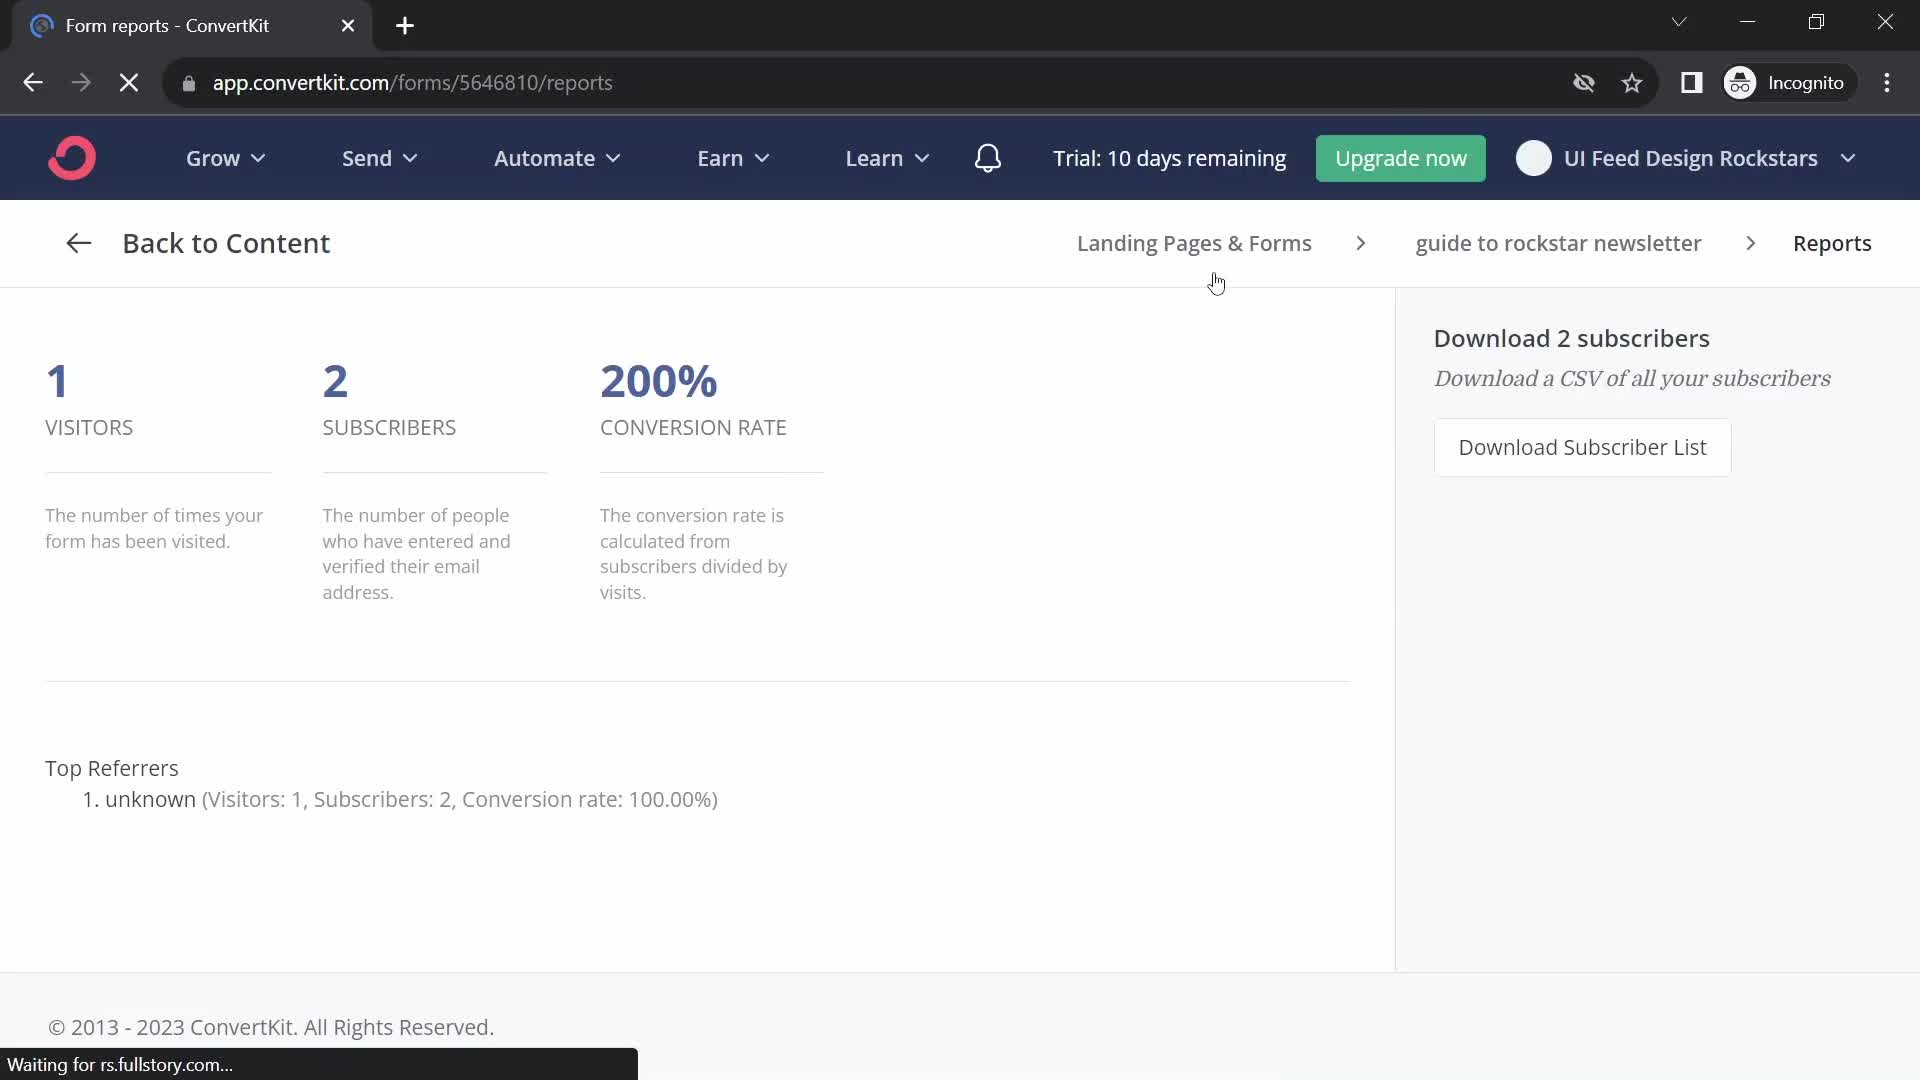Click the Upgrade now button

(1400, 158)
